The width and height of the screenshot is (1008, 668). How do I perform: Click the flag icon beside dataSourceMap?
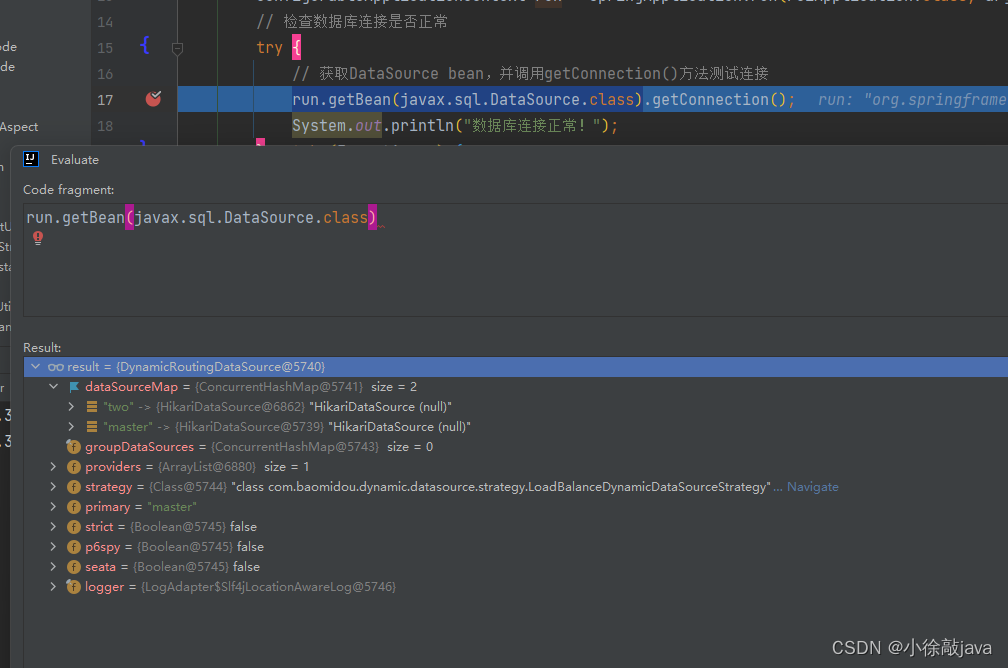click(74, 387)
